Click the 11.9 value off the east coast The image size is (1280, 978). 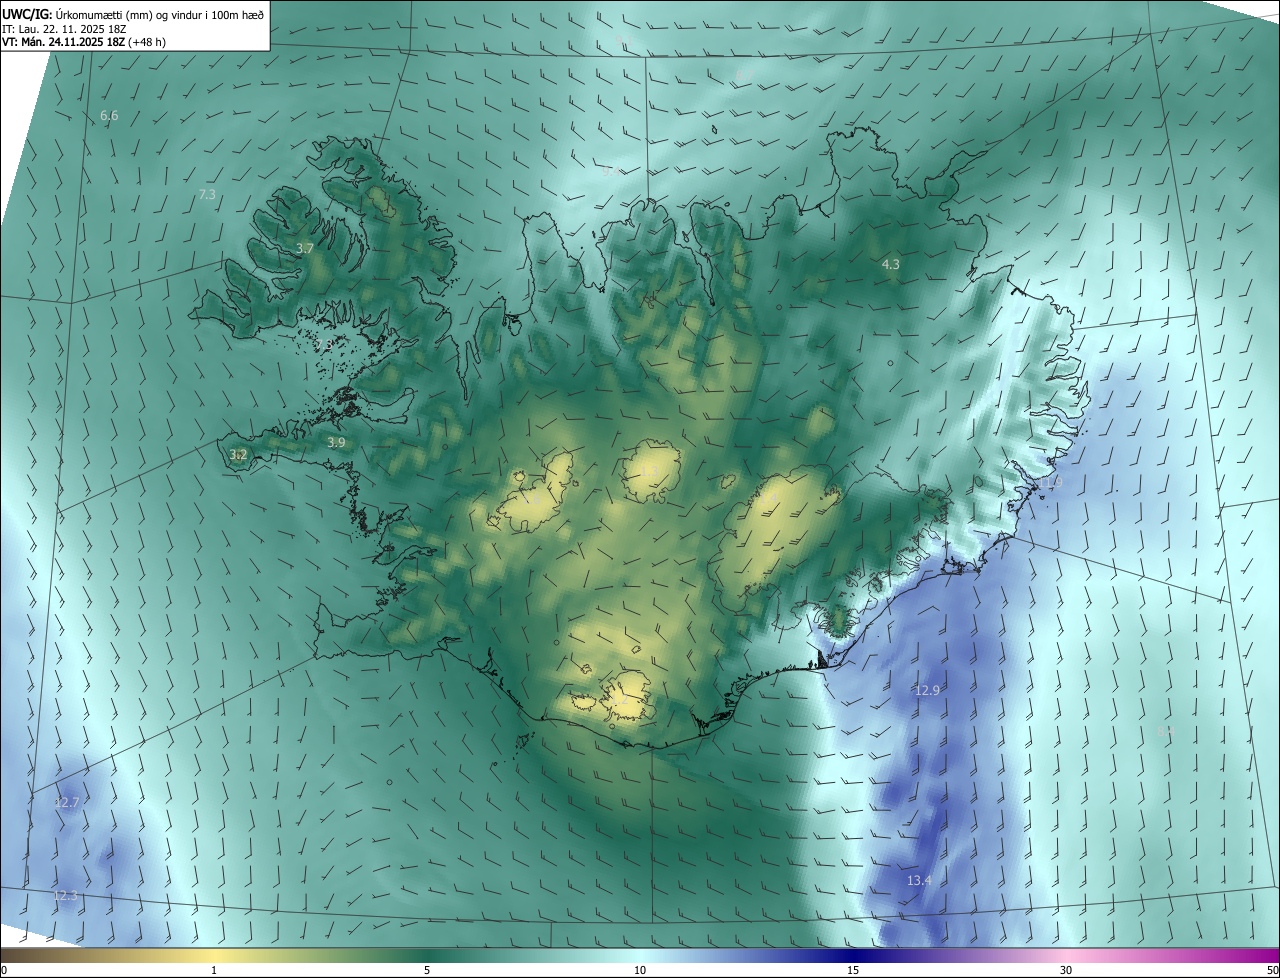click(1050, 483)
